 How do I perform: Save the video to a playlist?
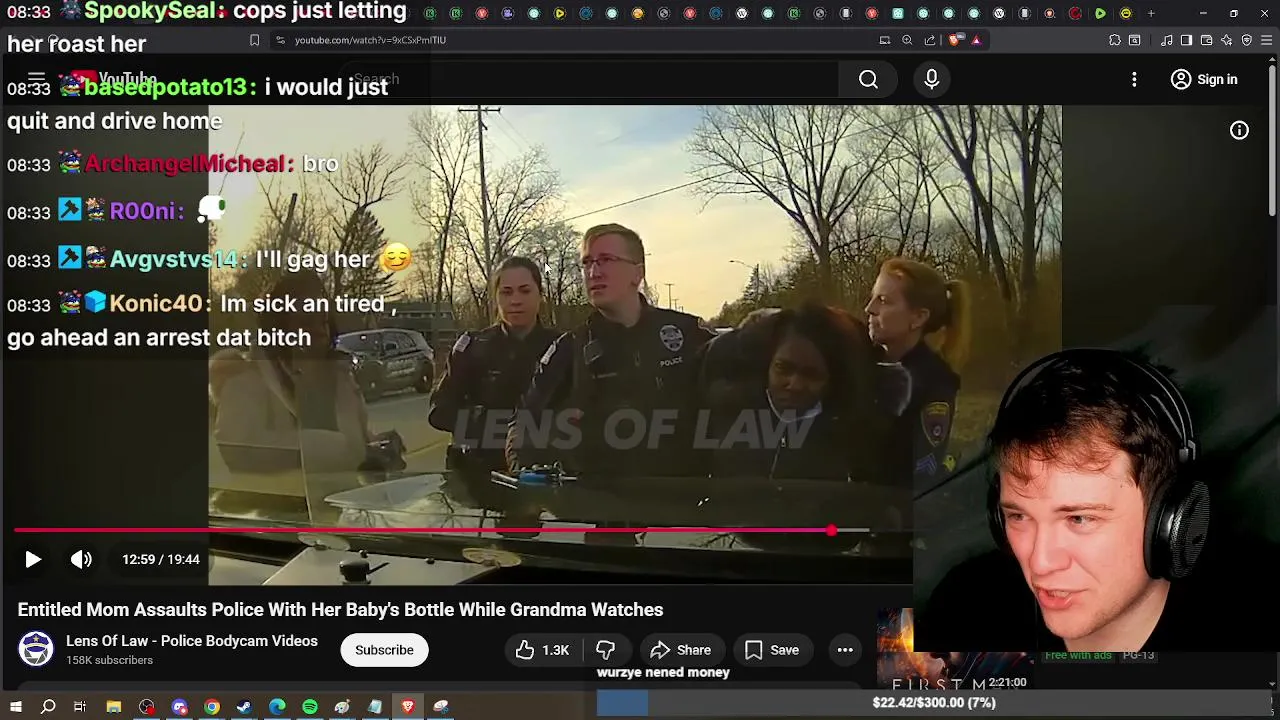(x=772, y=650)
